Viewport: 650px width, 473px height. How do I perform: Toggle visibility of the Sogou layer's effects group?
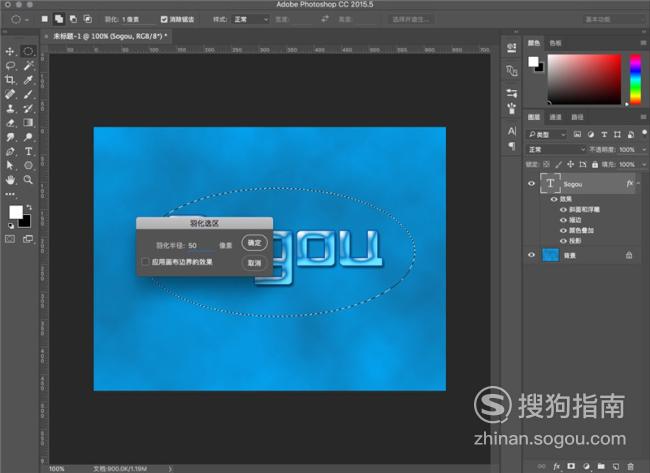554,199
